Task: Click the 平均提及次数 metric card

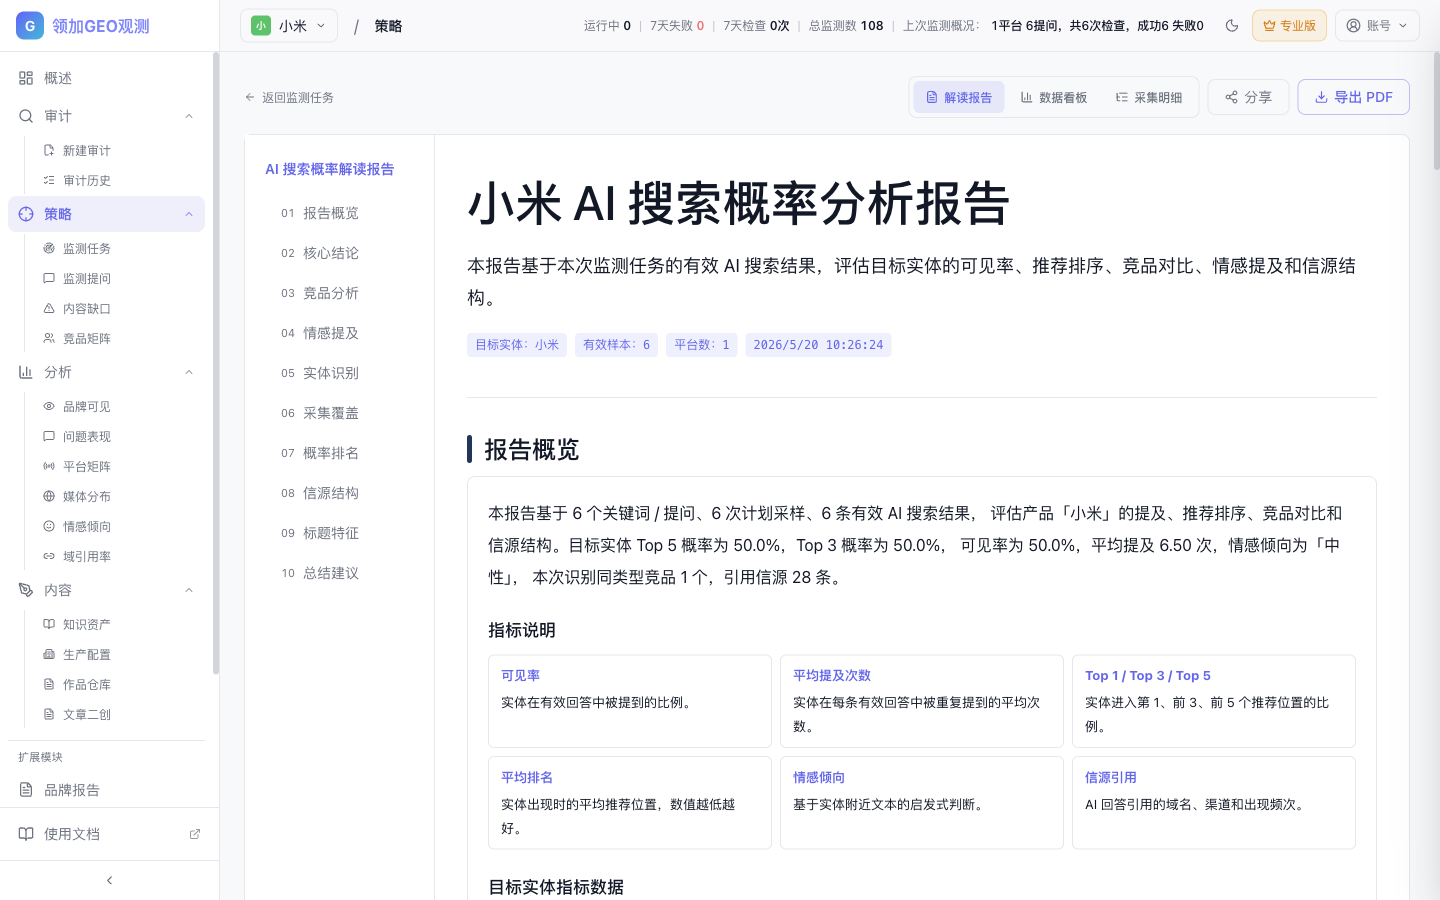Action: point(922,701)
